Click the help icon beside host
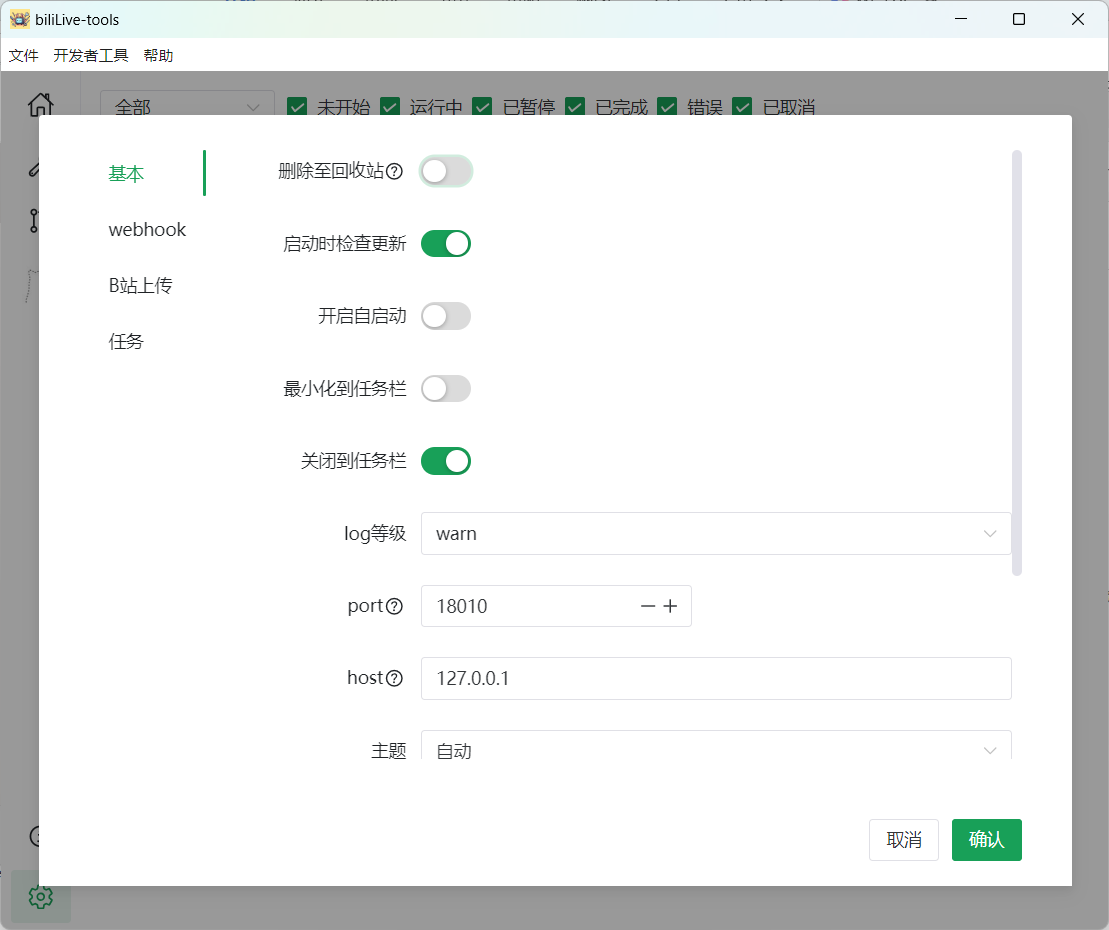The width and height of the screenshot is (1109, 930). click(x=395, y=678)
